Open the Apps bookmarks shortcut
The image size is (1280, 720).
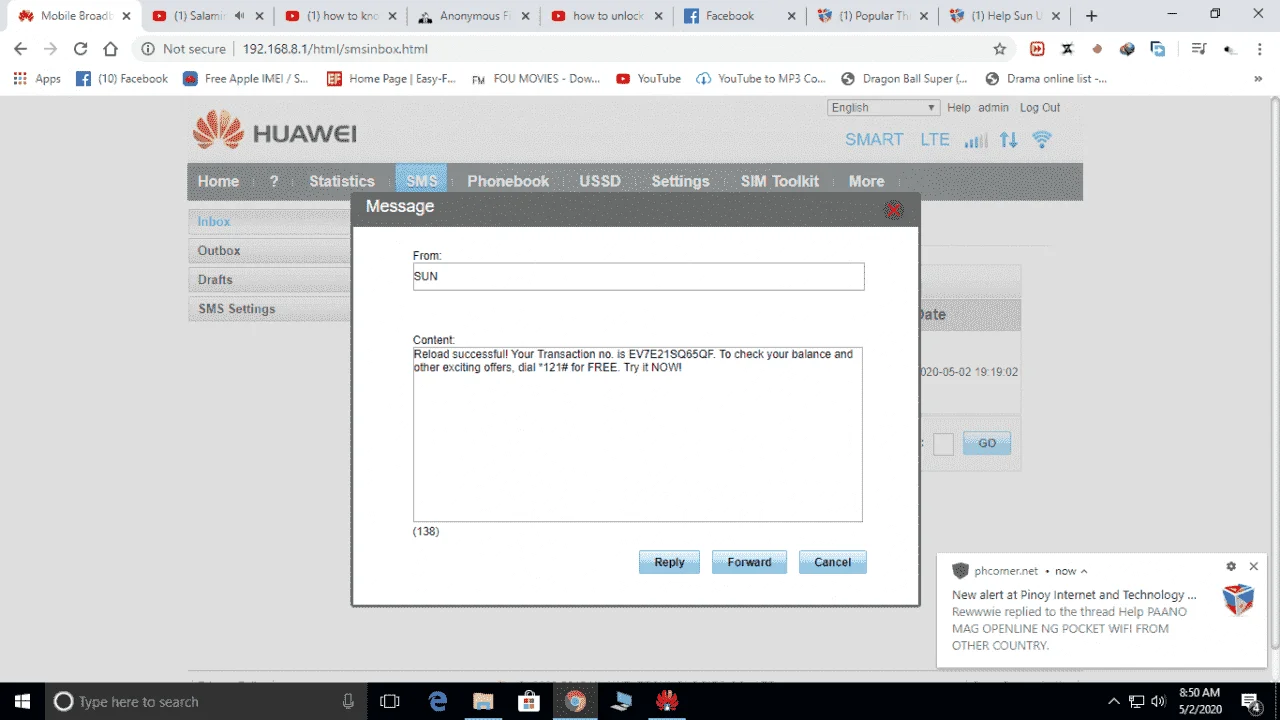coord(37,79)
